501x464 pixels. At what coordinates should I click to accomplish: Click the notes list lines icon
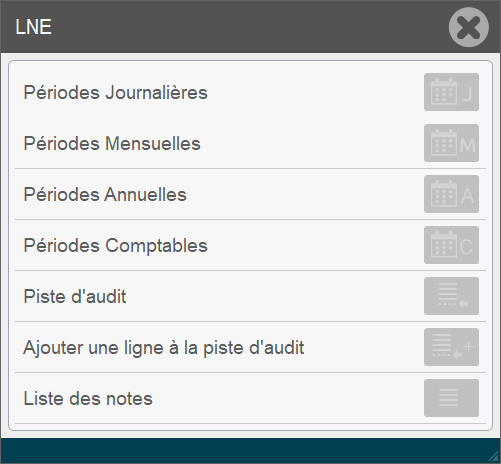pos(451,398)
